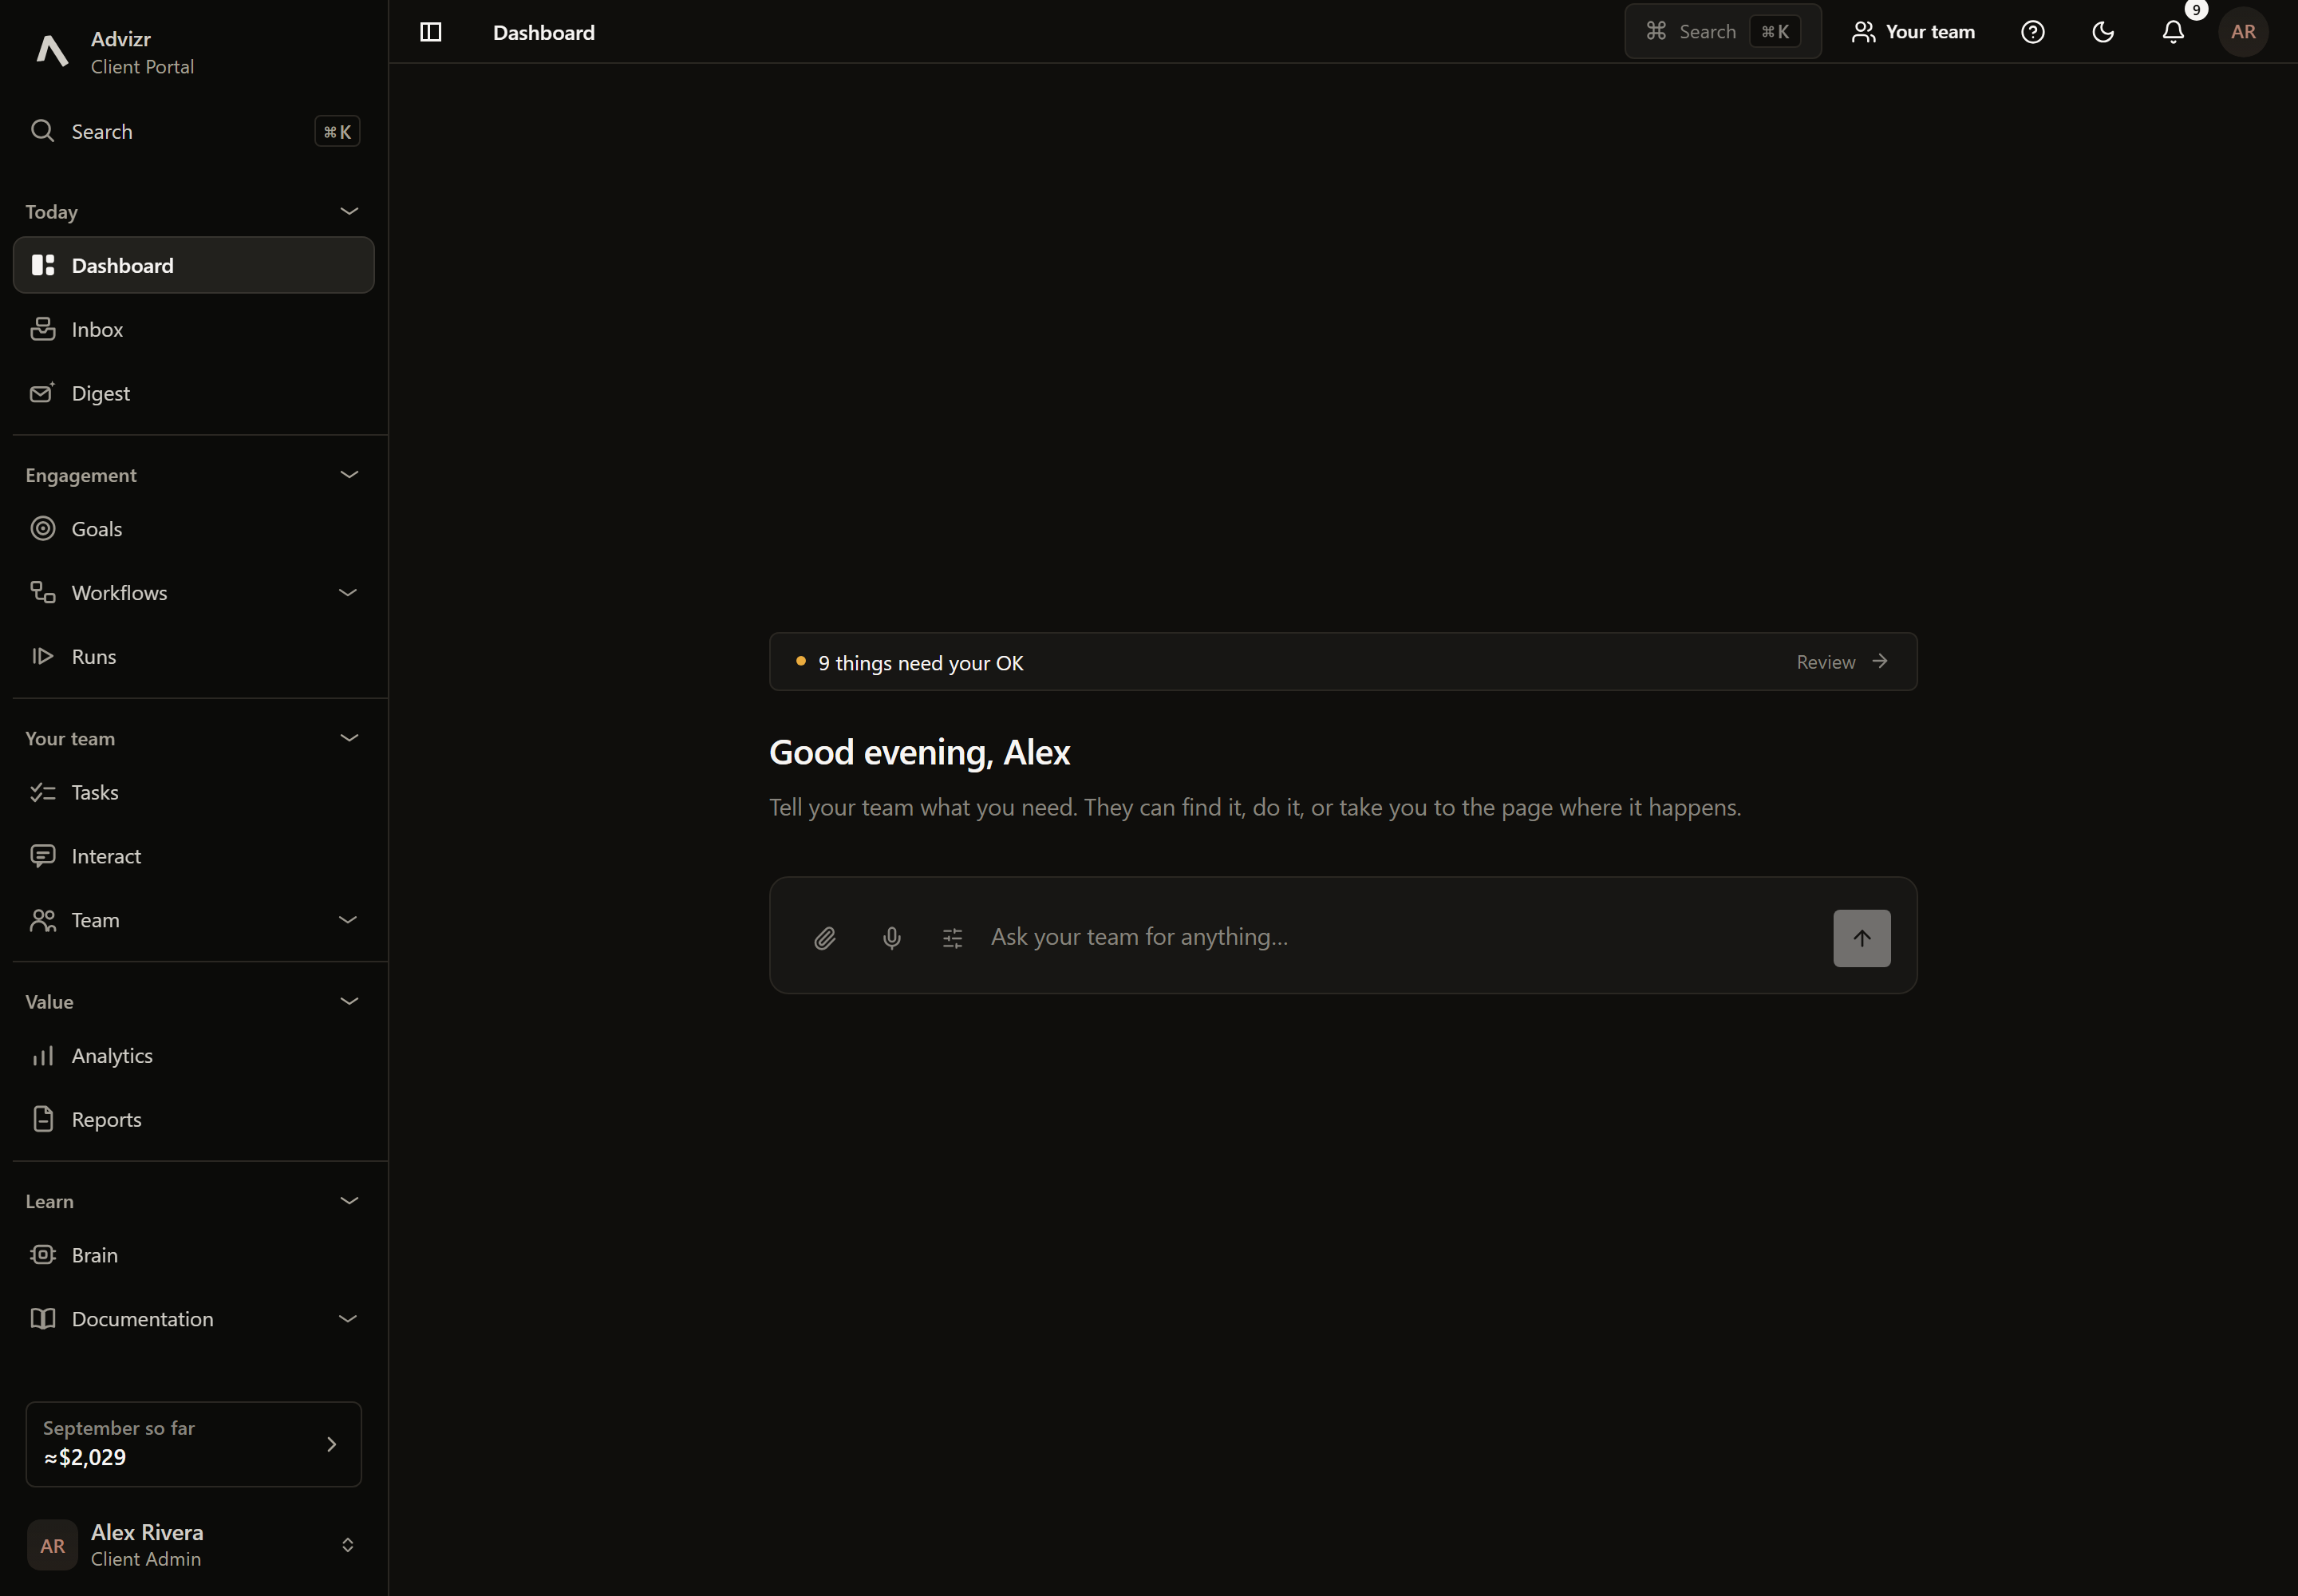Click the microphone voice input icon
This screenshot has width=2298, height=1596.
coord(892,938)
